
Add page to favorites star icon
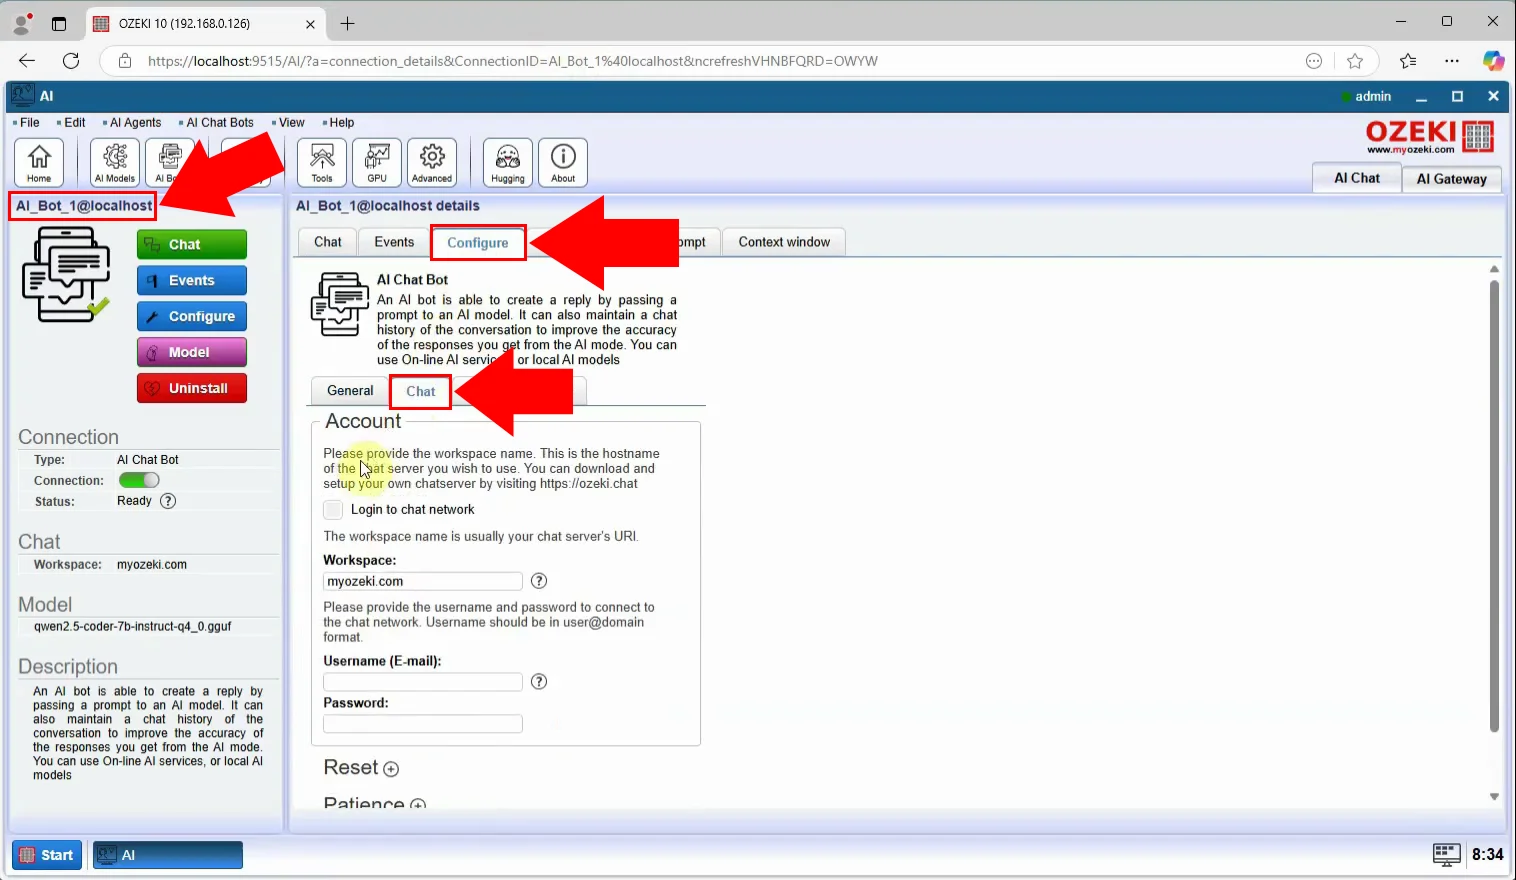[x=1355, y=61]
